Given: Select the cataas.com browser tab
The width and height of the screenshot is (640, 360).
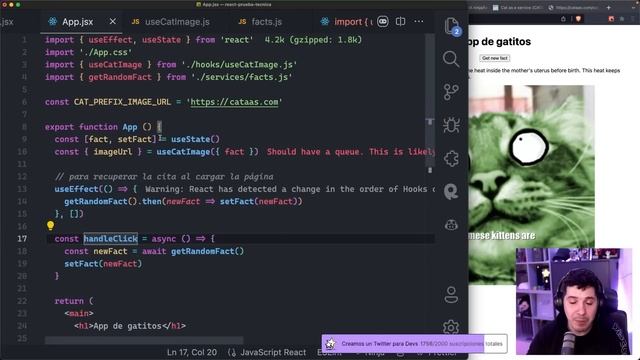Looking at the screenshot, I should pos(573,7).
